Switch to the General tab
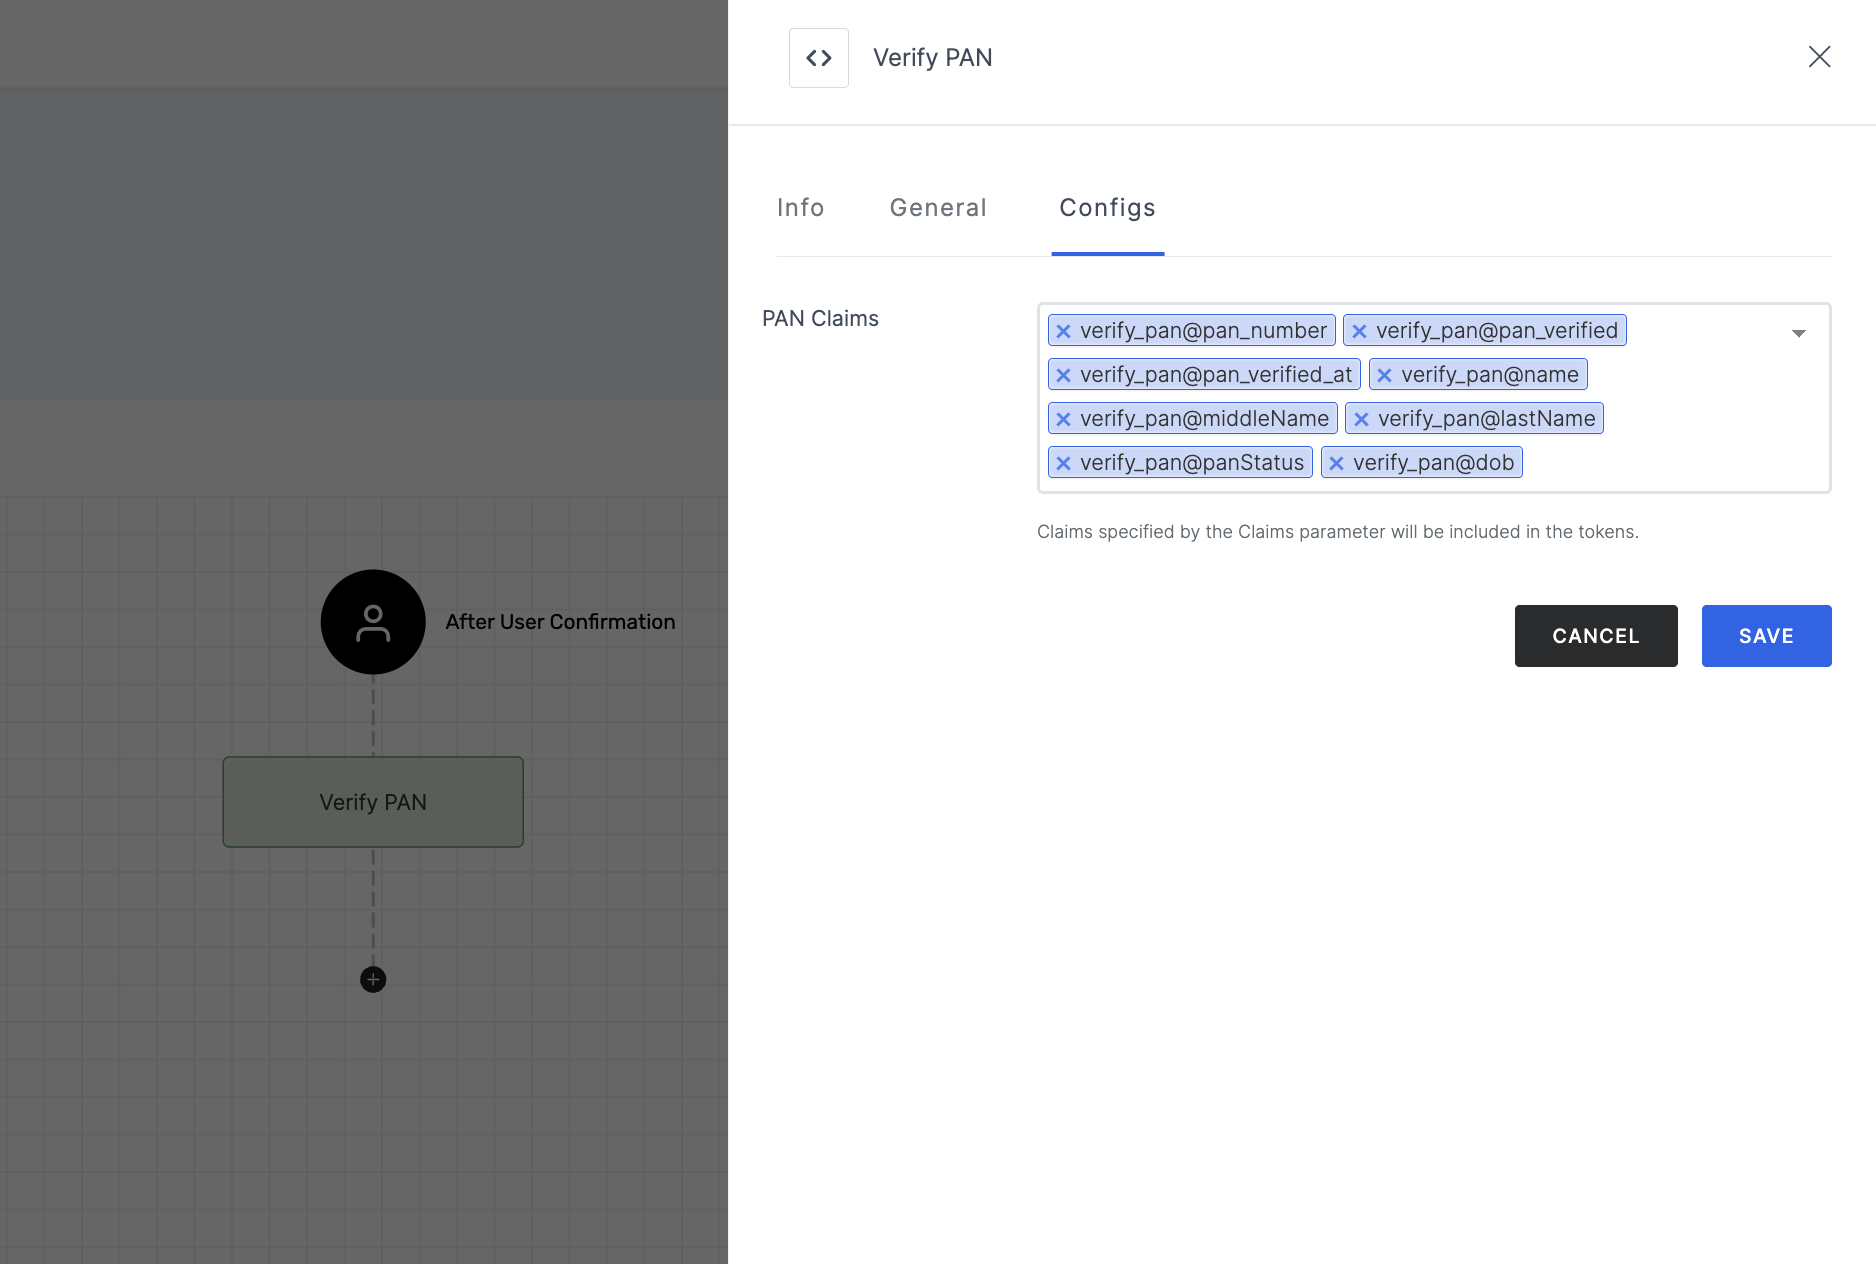 (938, 208)
